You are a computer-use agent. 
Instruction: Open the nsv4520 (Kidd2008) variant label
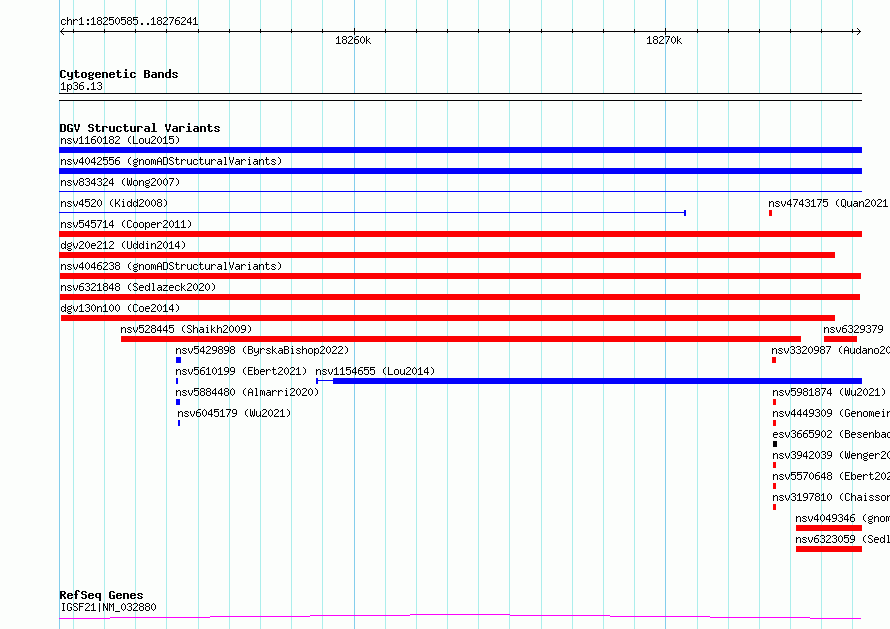pos(114,203)
